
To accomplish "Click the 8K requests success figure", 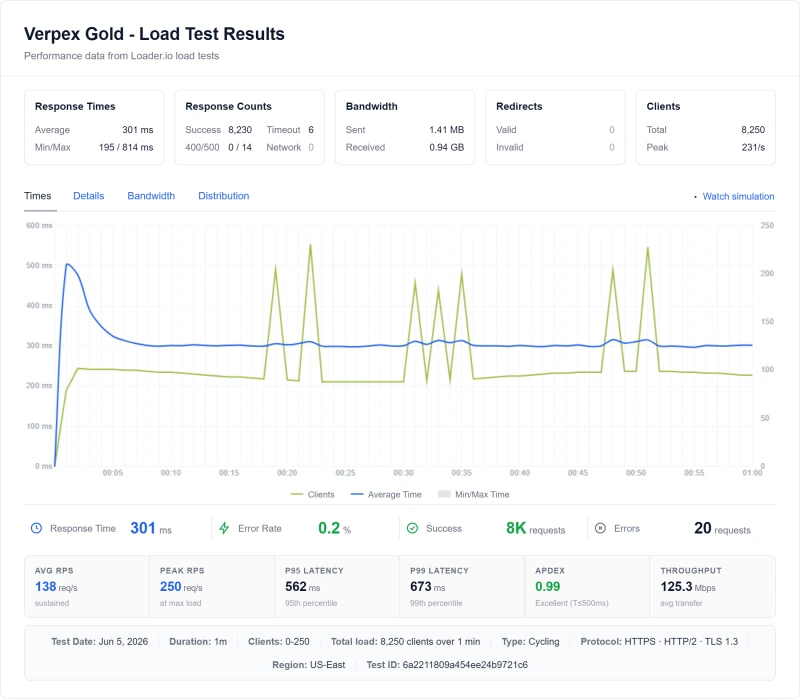I will (x=535, y=529).
